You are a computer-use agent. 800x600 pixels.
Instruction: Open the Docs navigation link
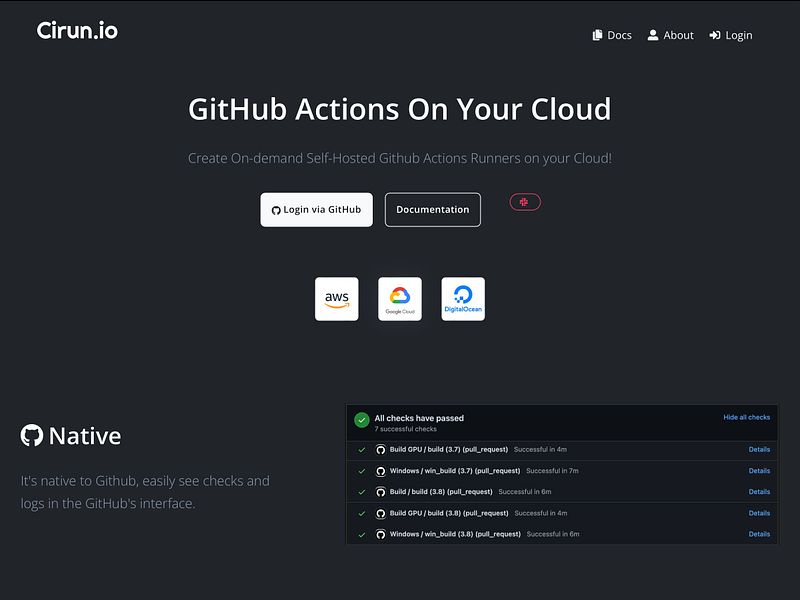612,35
